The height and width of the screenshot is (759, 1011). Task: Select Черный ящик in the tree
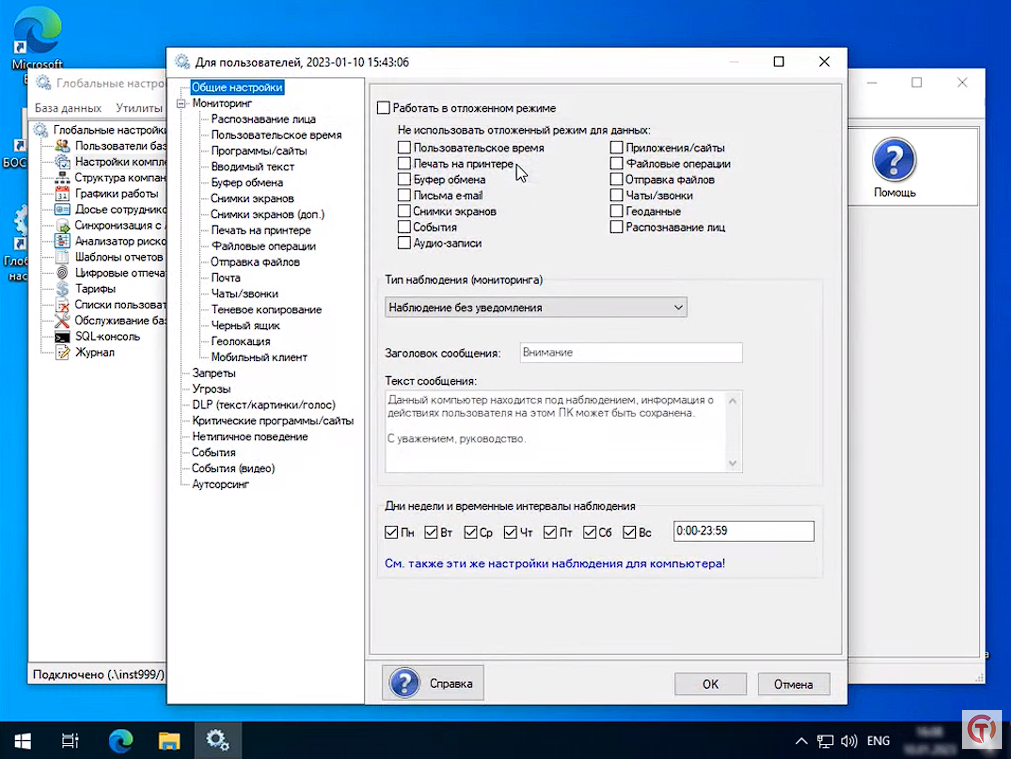pos(246,326)
